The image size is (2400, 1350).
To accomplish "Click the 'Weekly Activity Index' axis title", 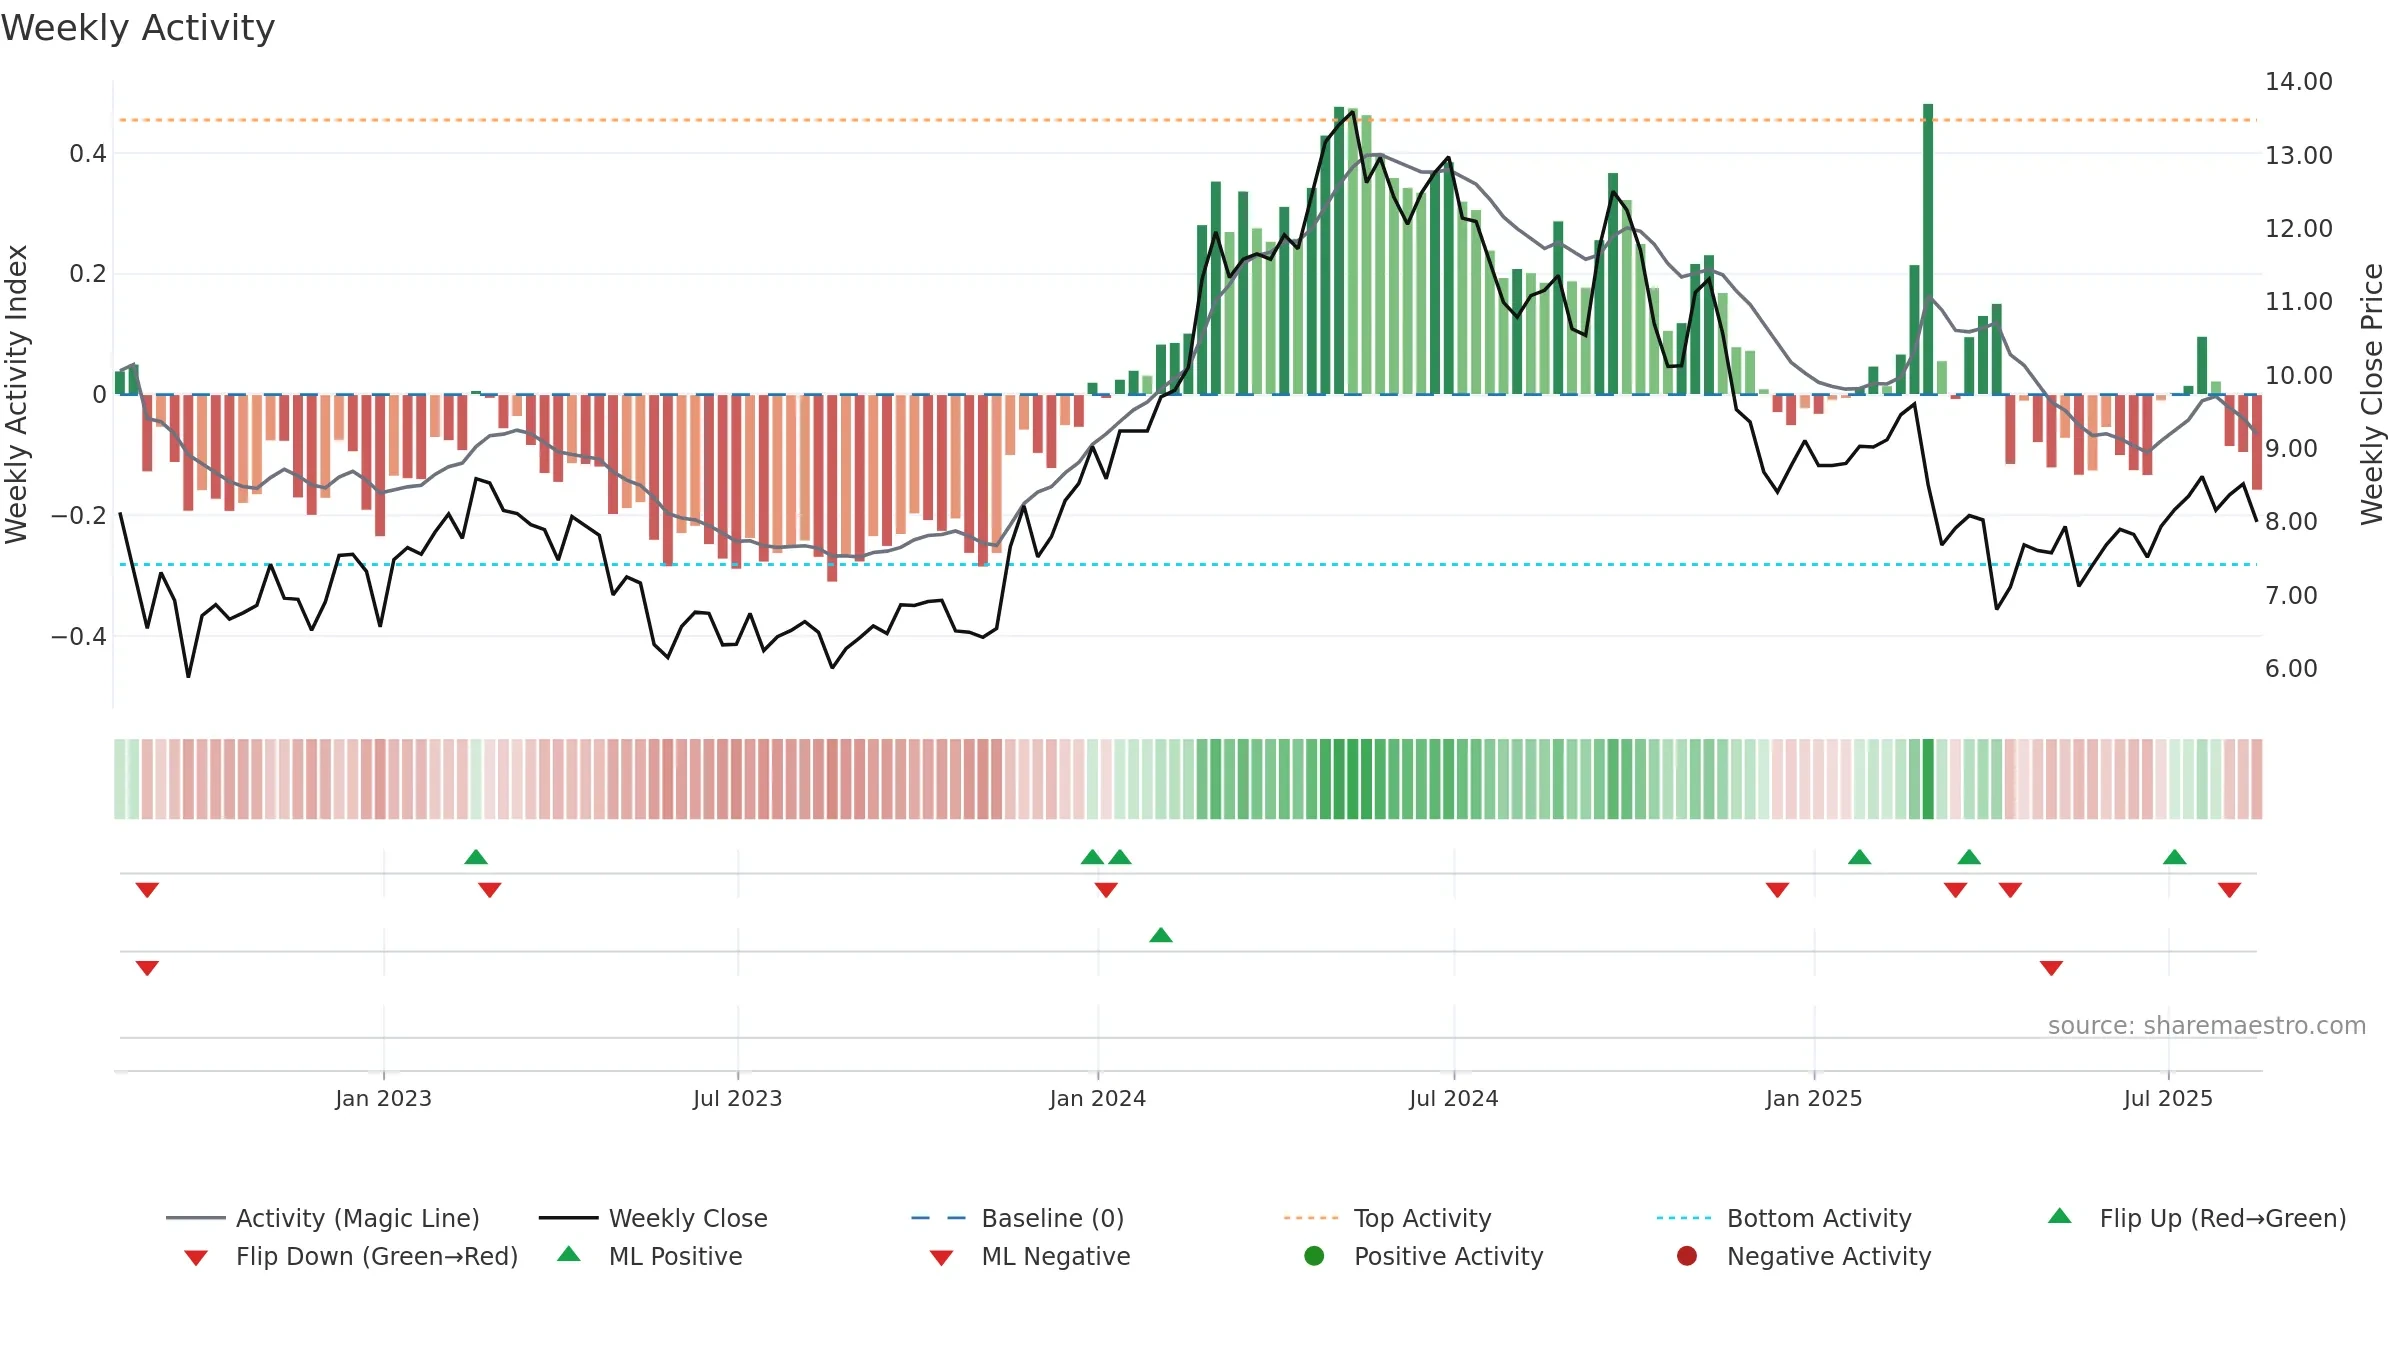I will tap(17, 394).
